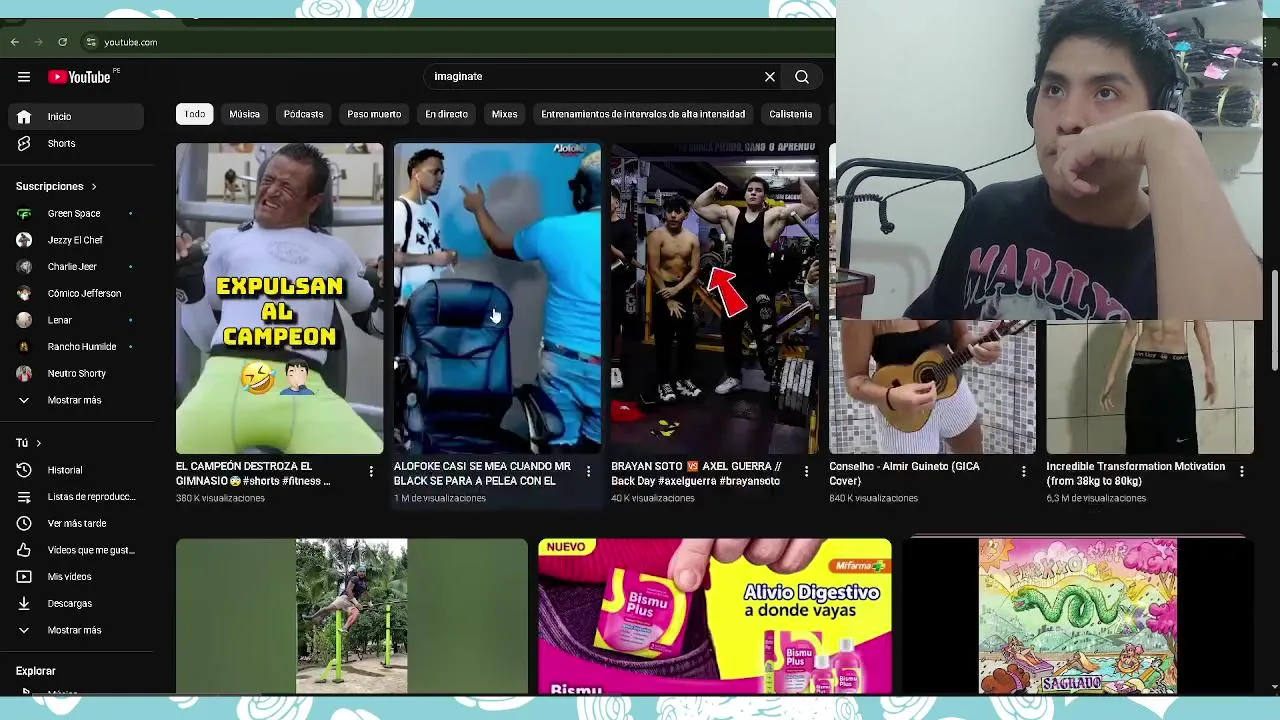
Task: Open Historial in the sidebar
Action: point(76,470)
